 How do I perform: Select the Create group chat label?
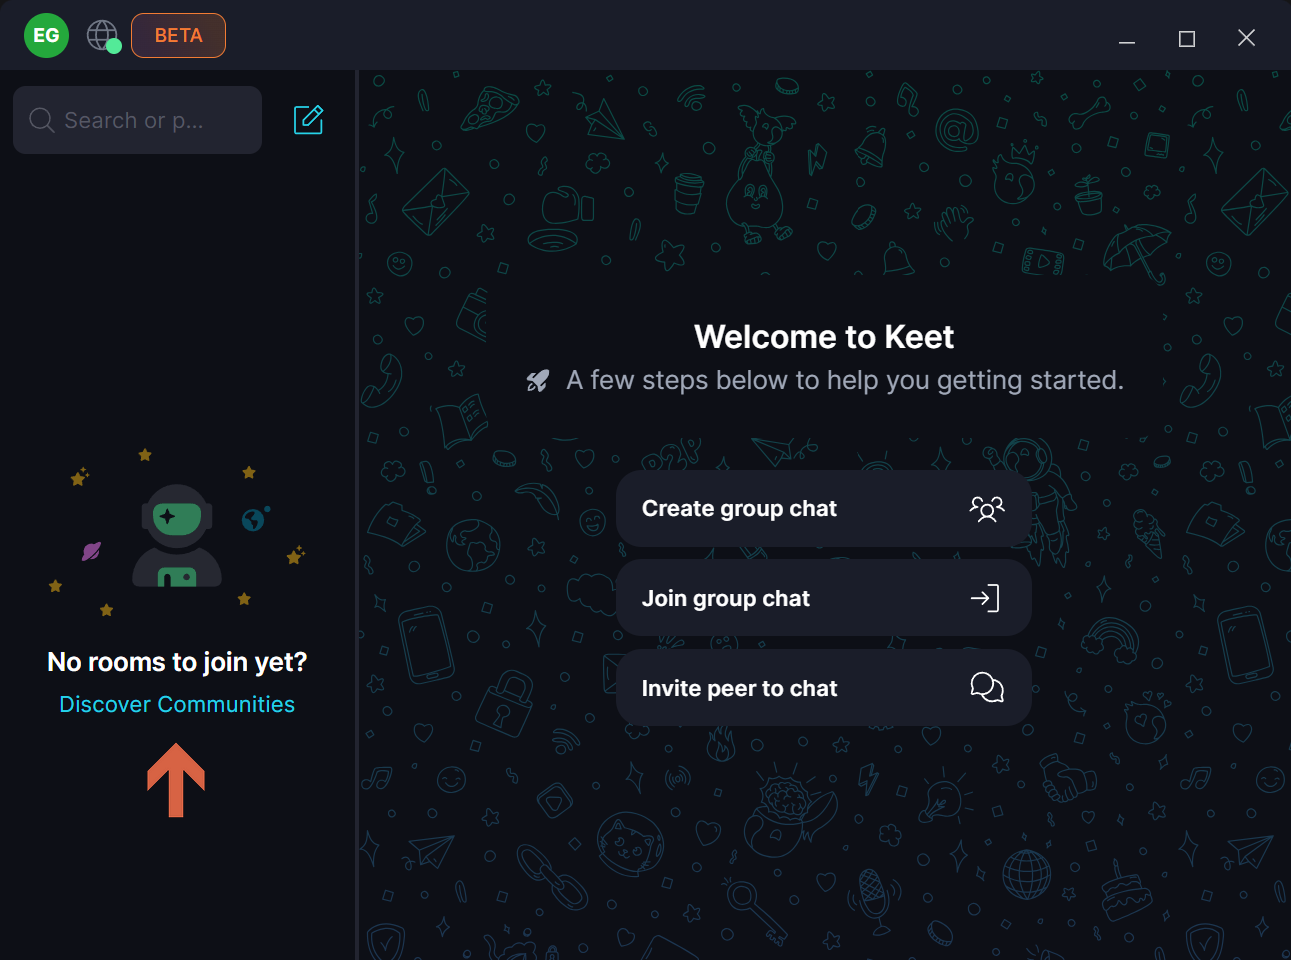click(x=739, y=509)
